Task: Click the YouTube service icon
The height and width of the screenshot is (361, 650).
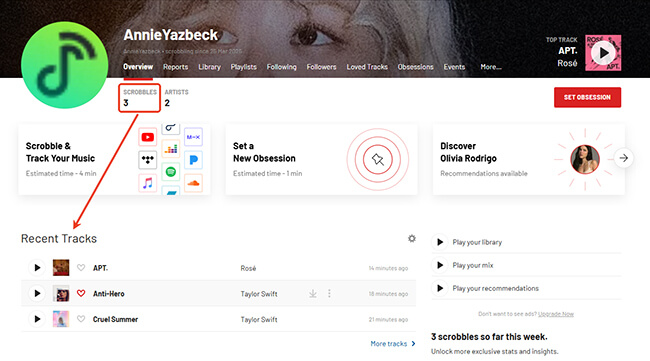Action: pos(148,137)
